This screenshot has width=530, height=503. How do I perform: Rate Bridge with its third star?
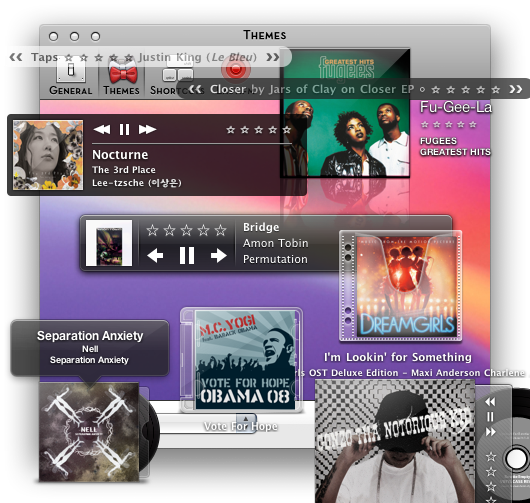[x=186, y=230]
